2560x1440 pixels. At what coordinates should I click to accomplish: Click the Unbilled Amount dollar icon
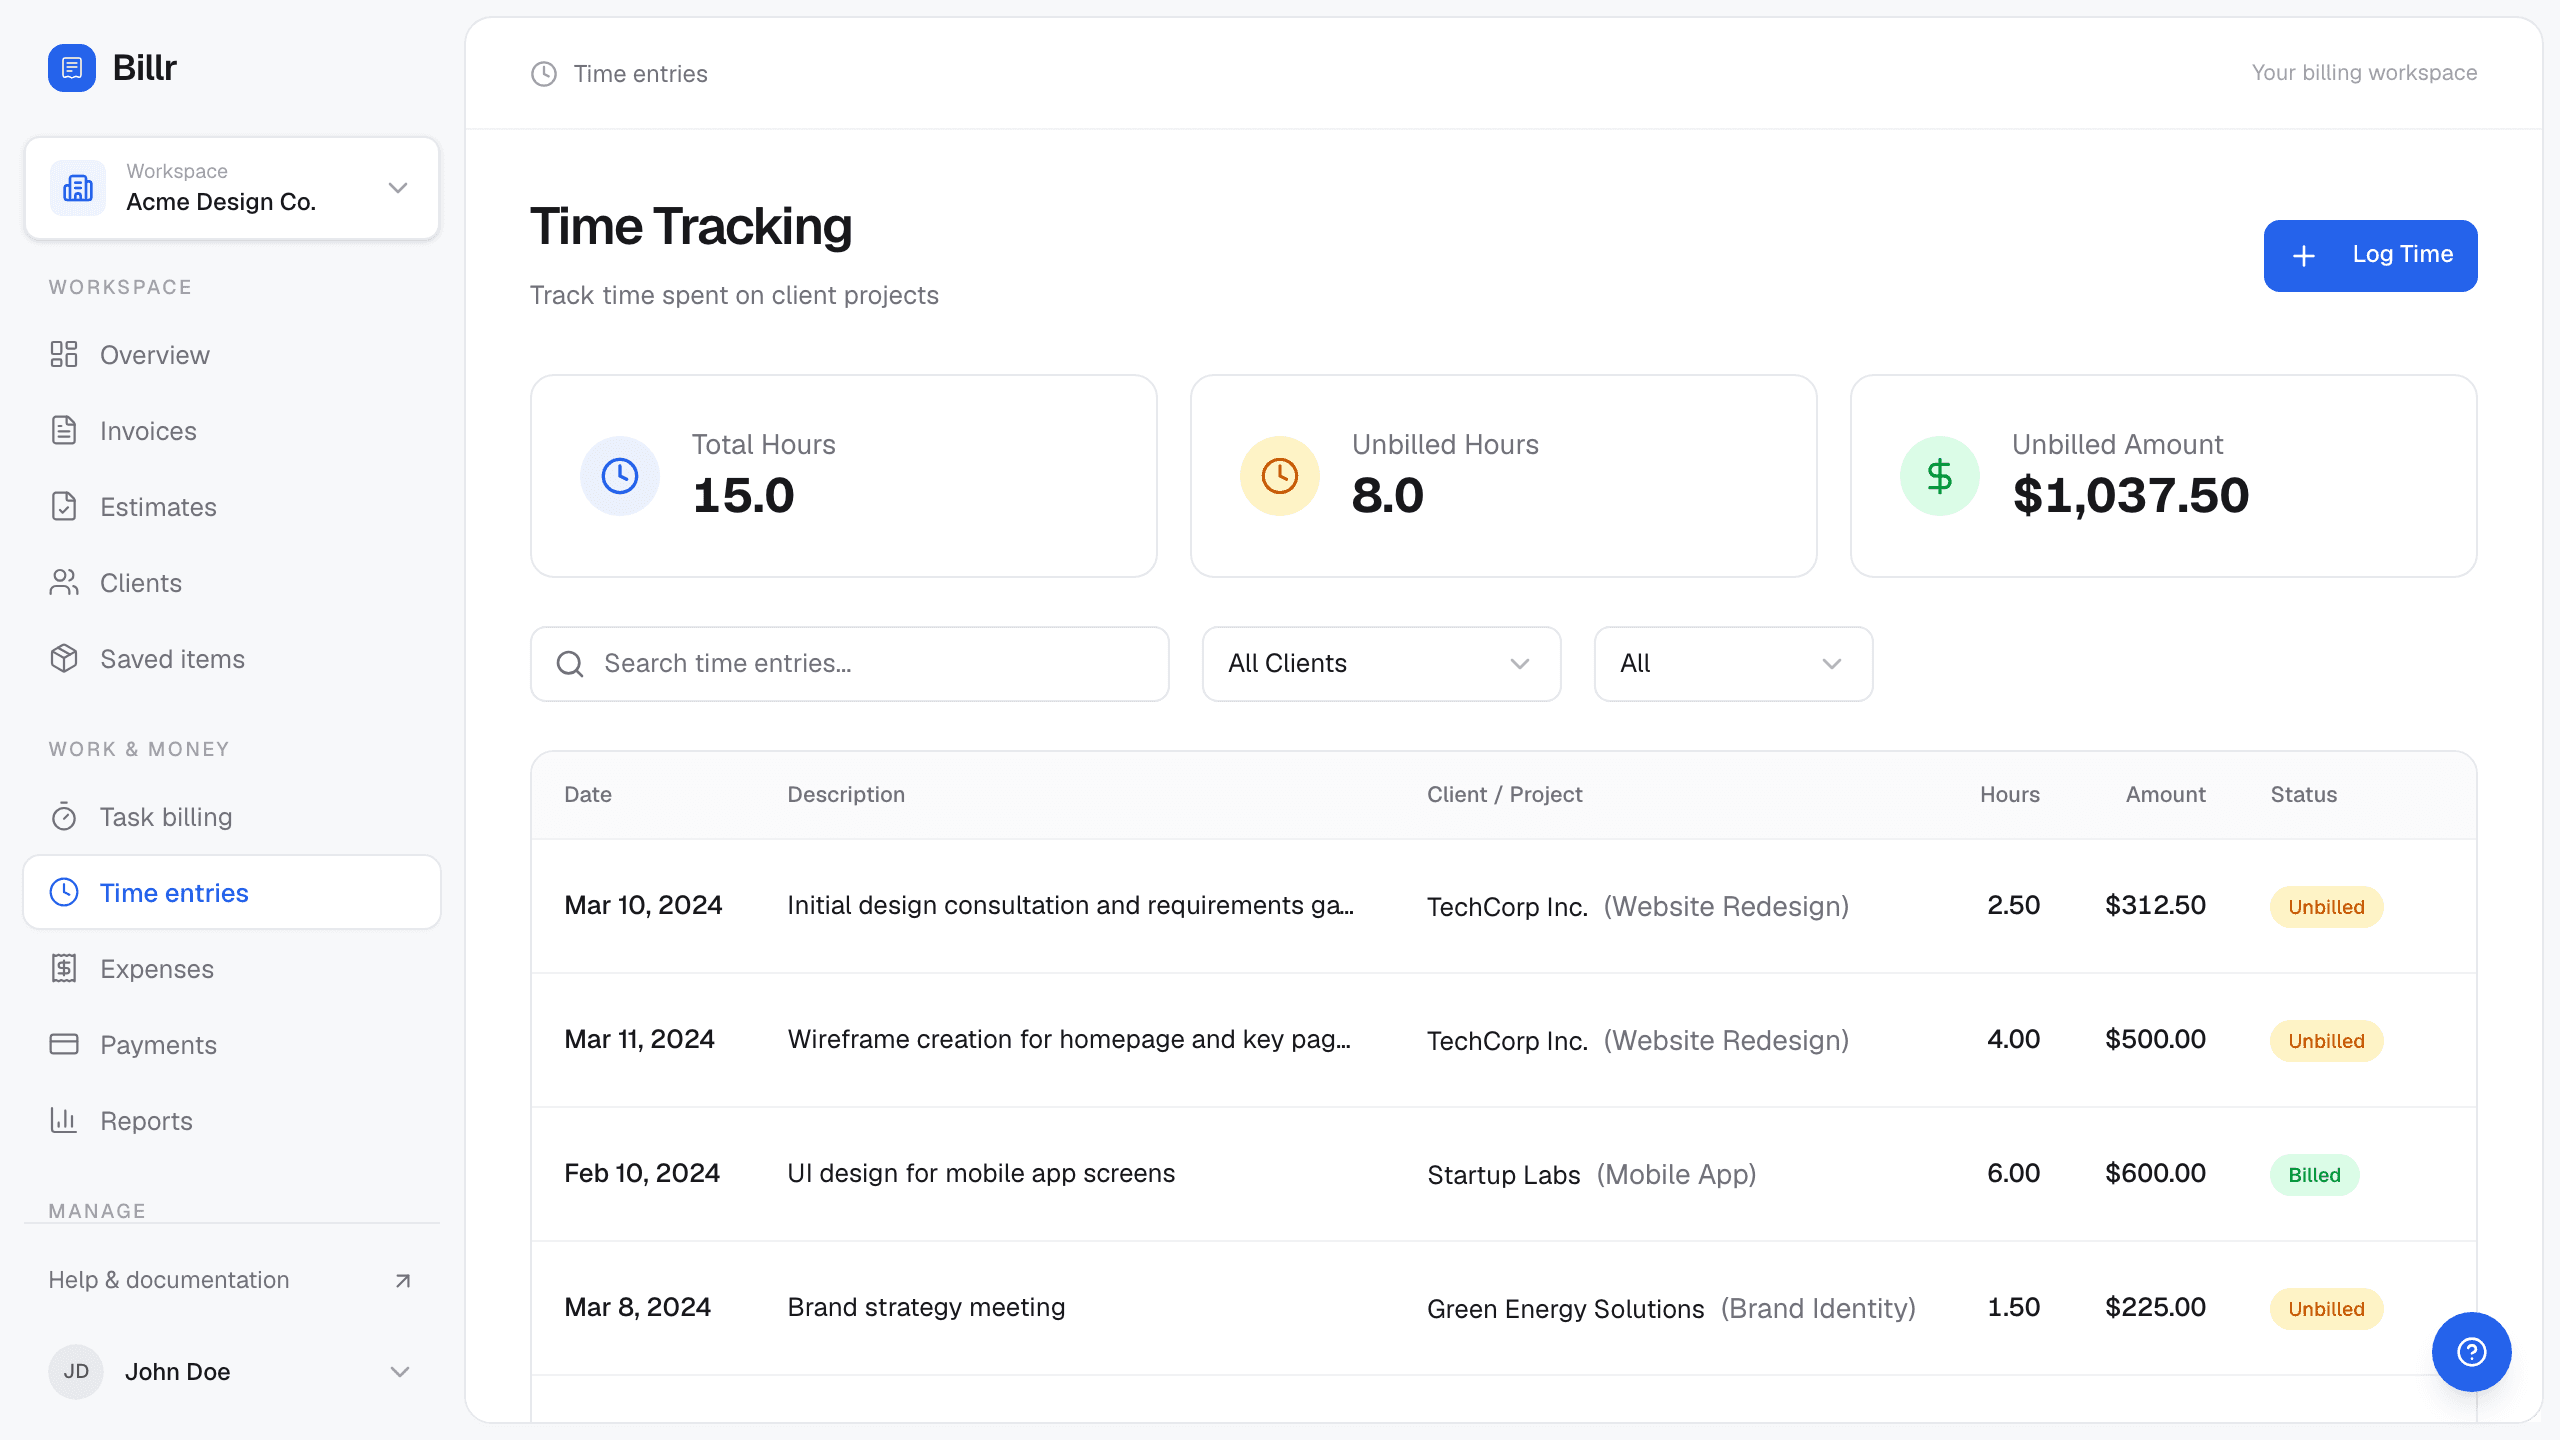[x=1940, y=476]
